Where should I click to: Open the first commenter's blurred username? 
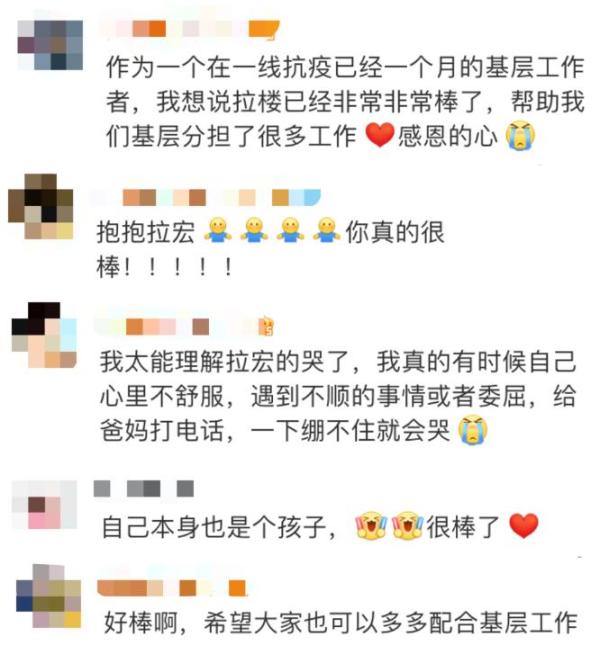pos(190,29)
